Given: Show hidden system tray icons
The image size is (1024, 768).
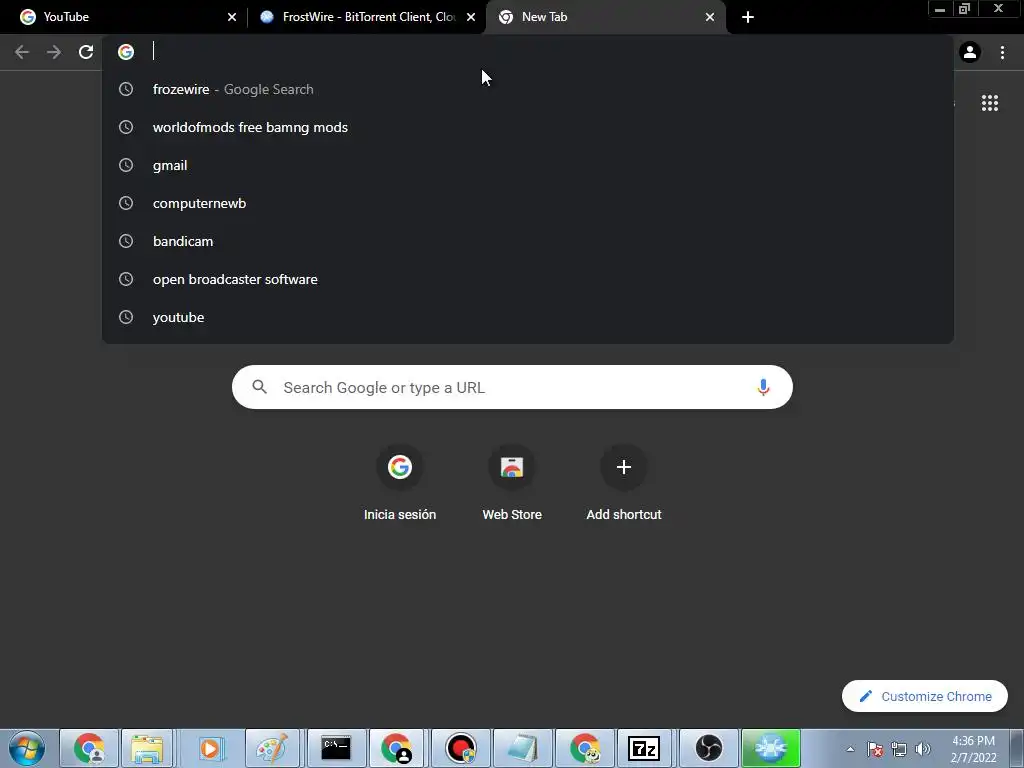Looking at the screenshot, I should pyautogui.click(x=850, y=749).
